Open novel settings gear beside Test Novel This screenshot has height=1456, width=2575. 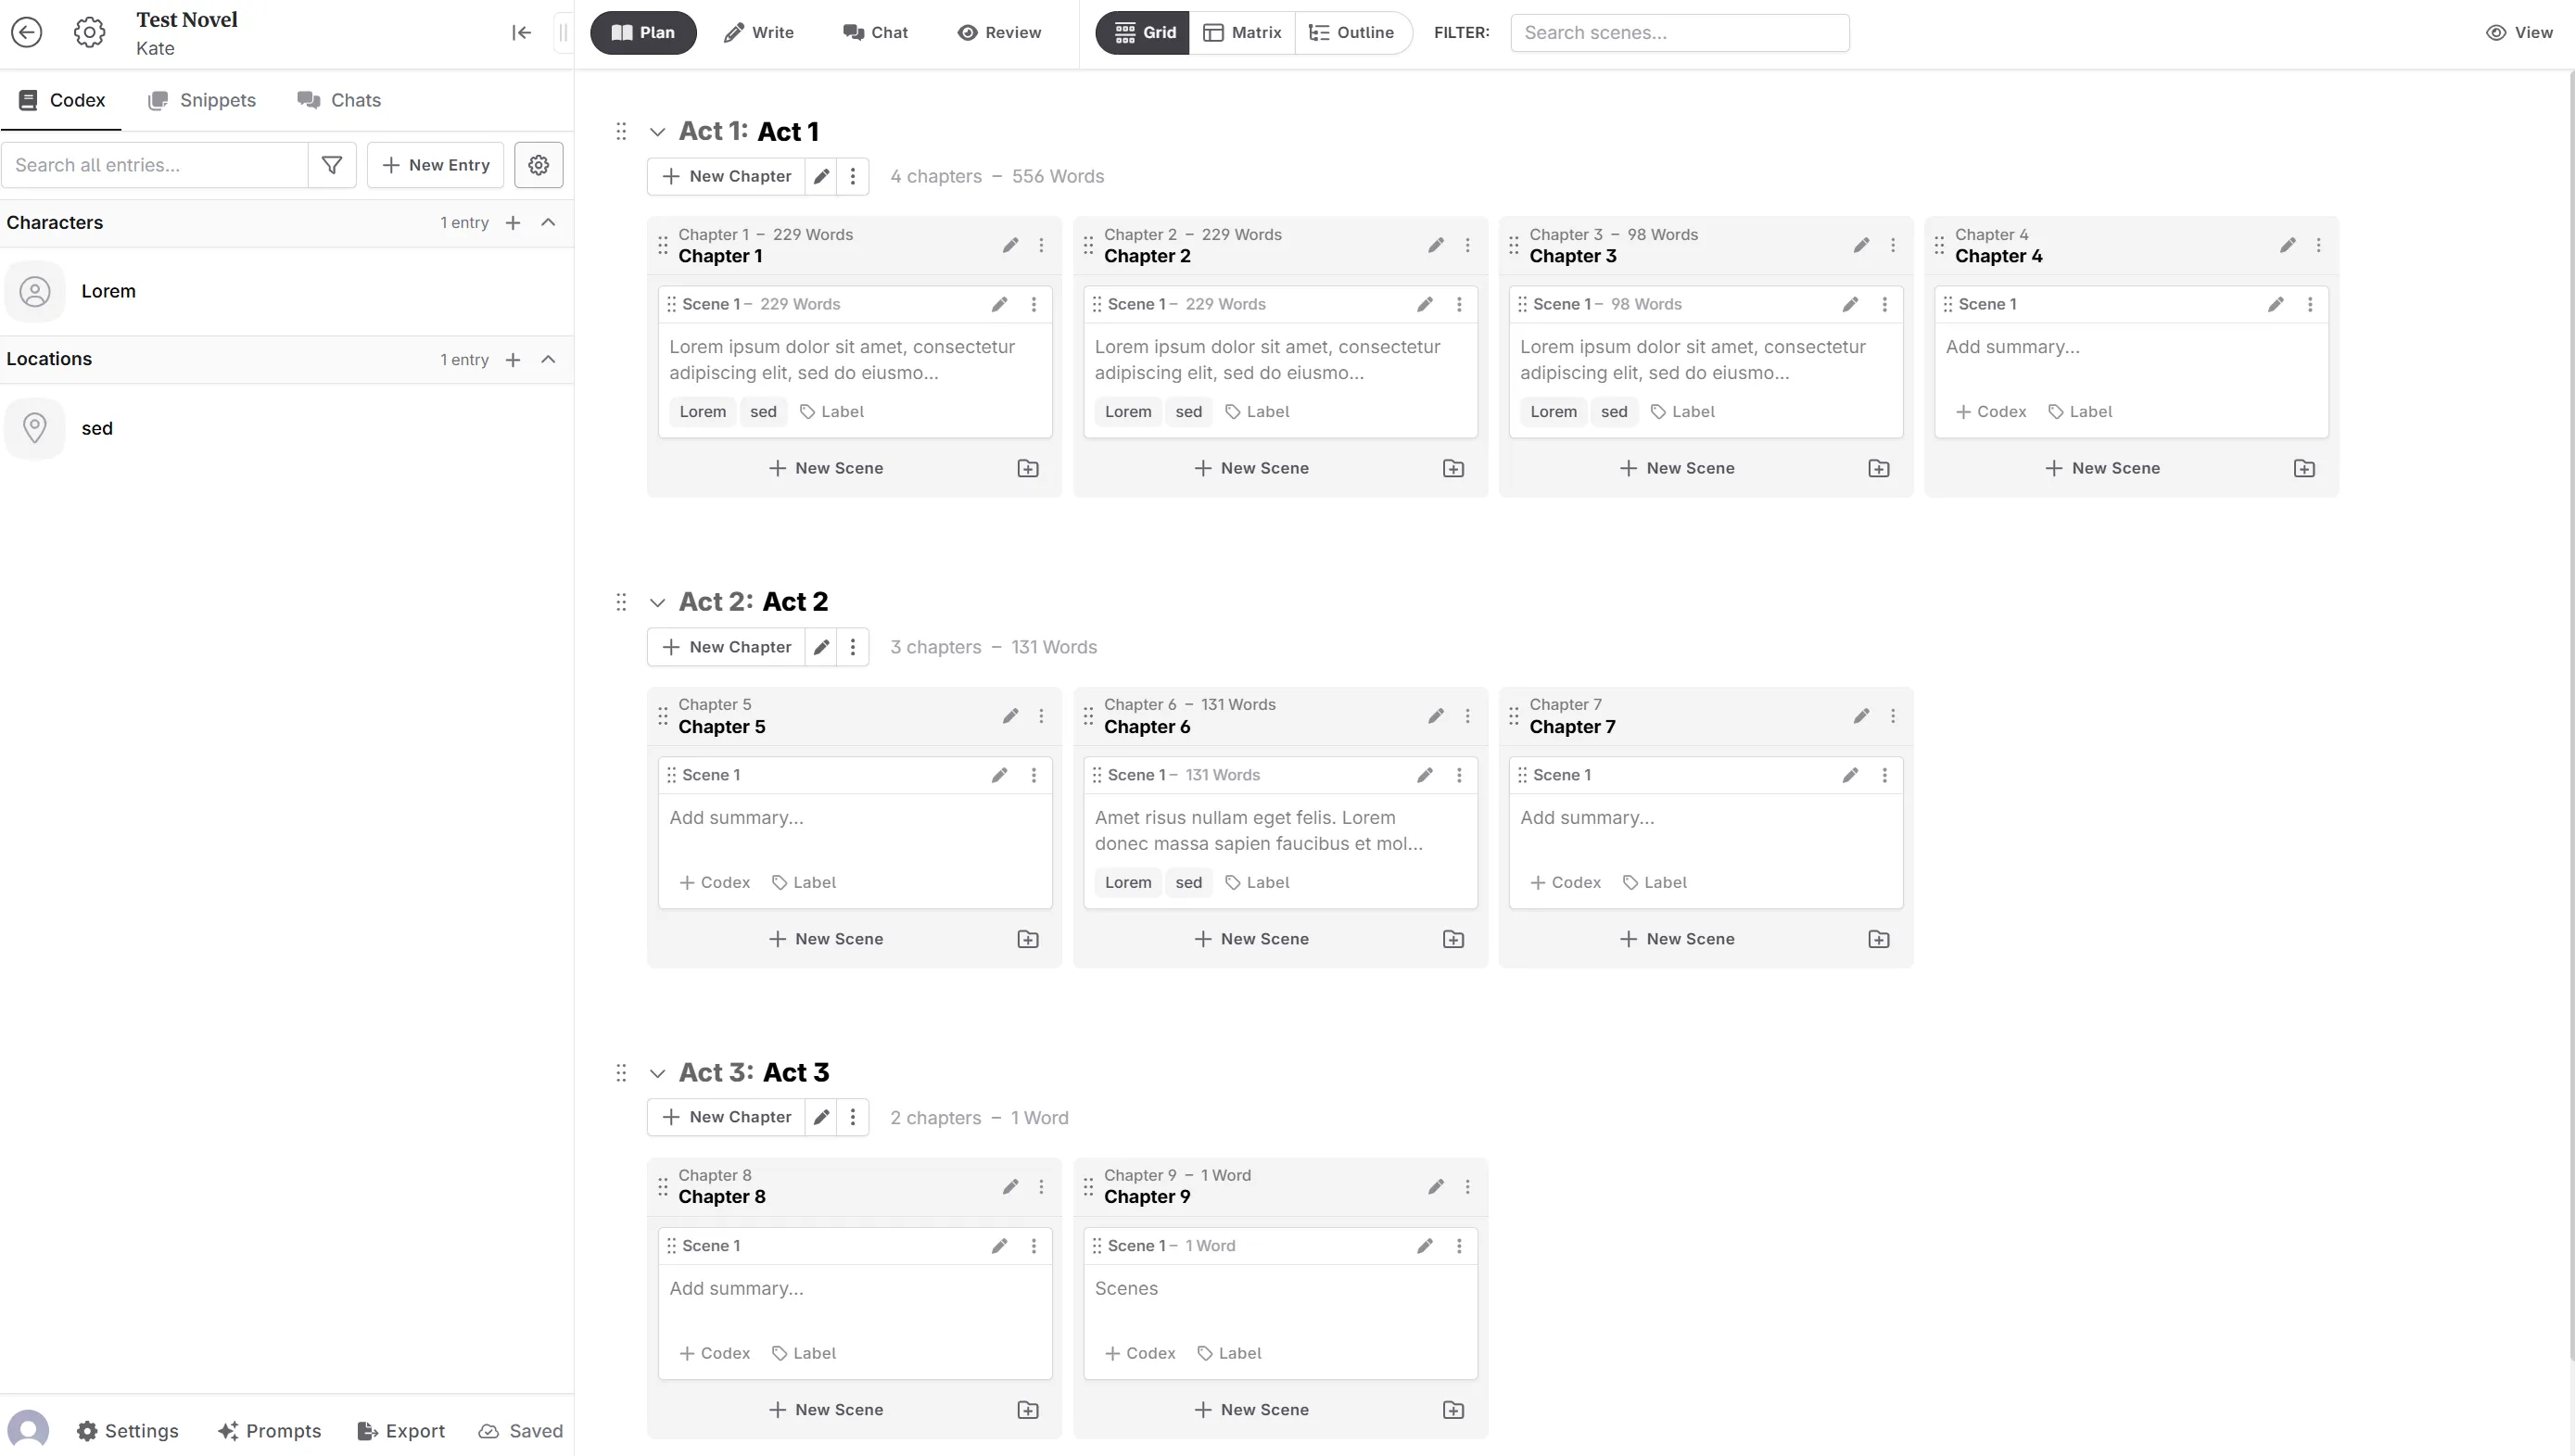[x=89, y=32]
